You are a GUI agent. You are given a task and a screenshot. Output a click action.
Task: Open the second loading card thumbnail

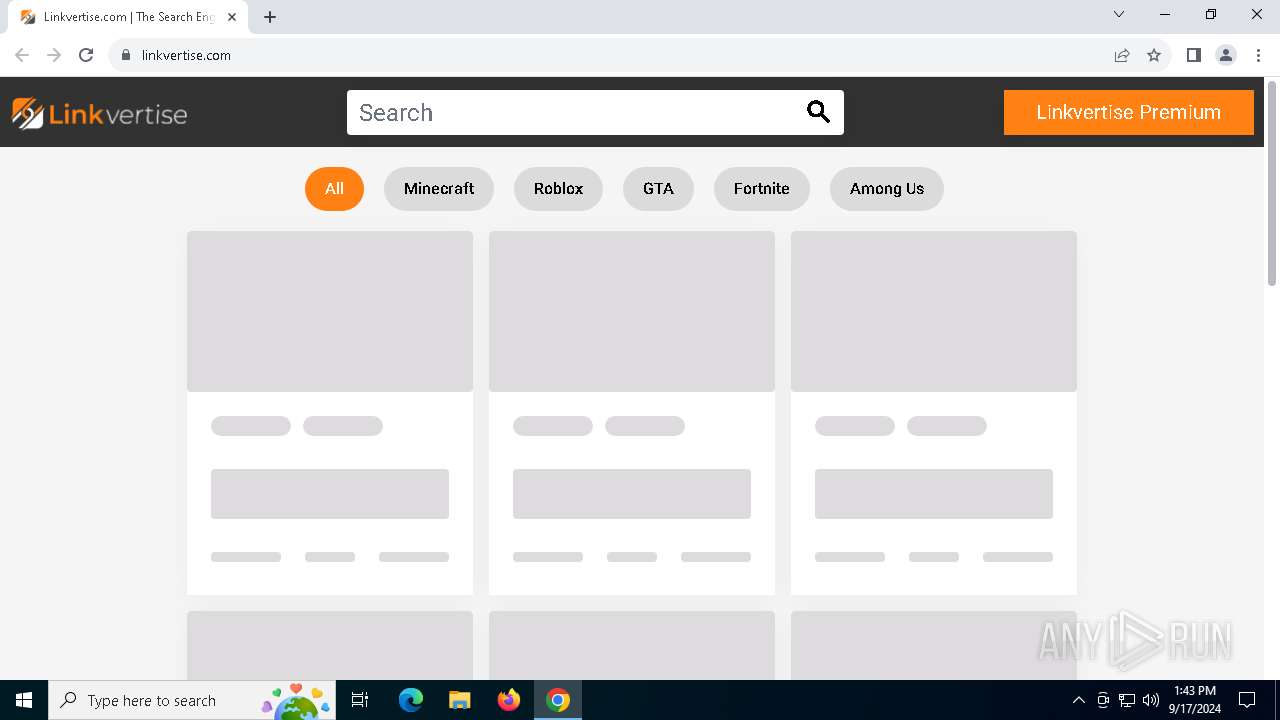pos(632,311)
